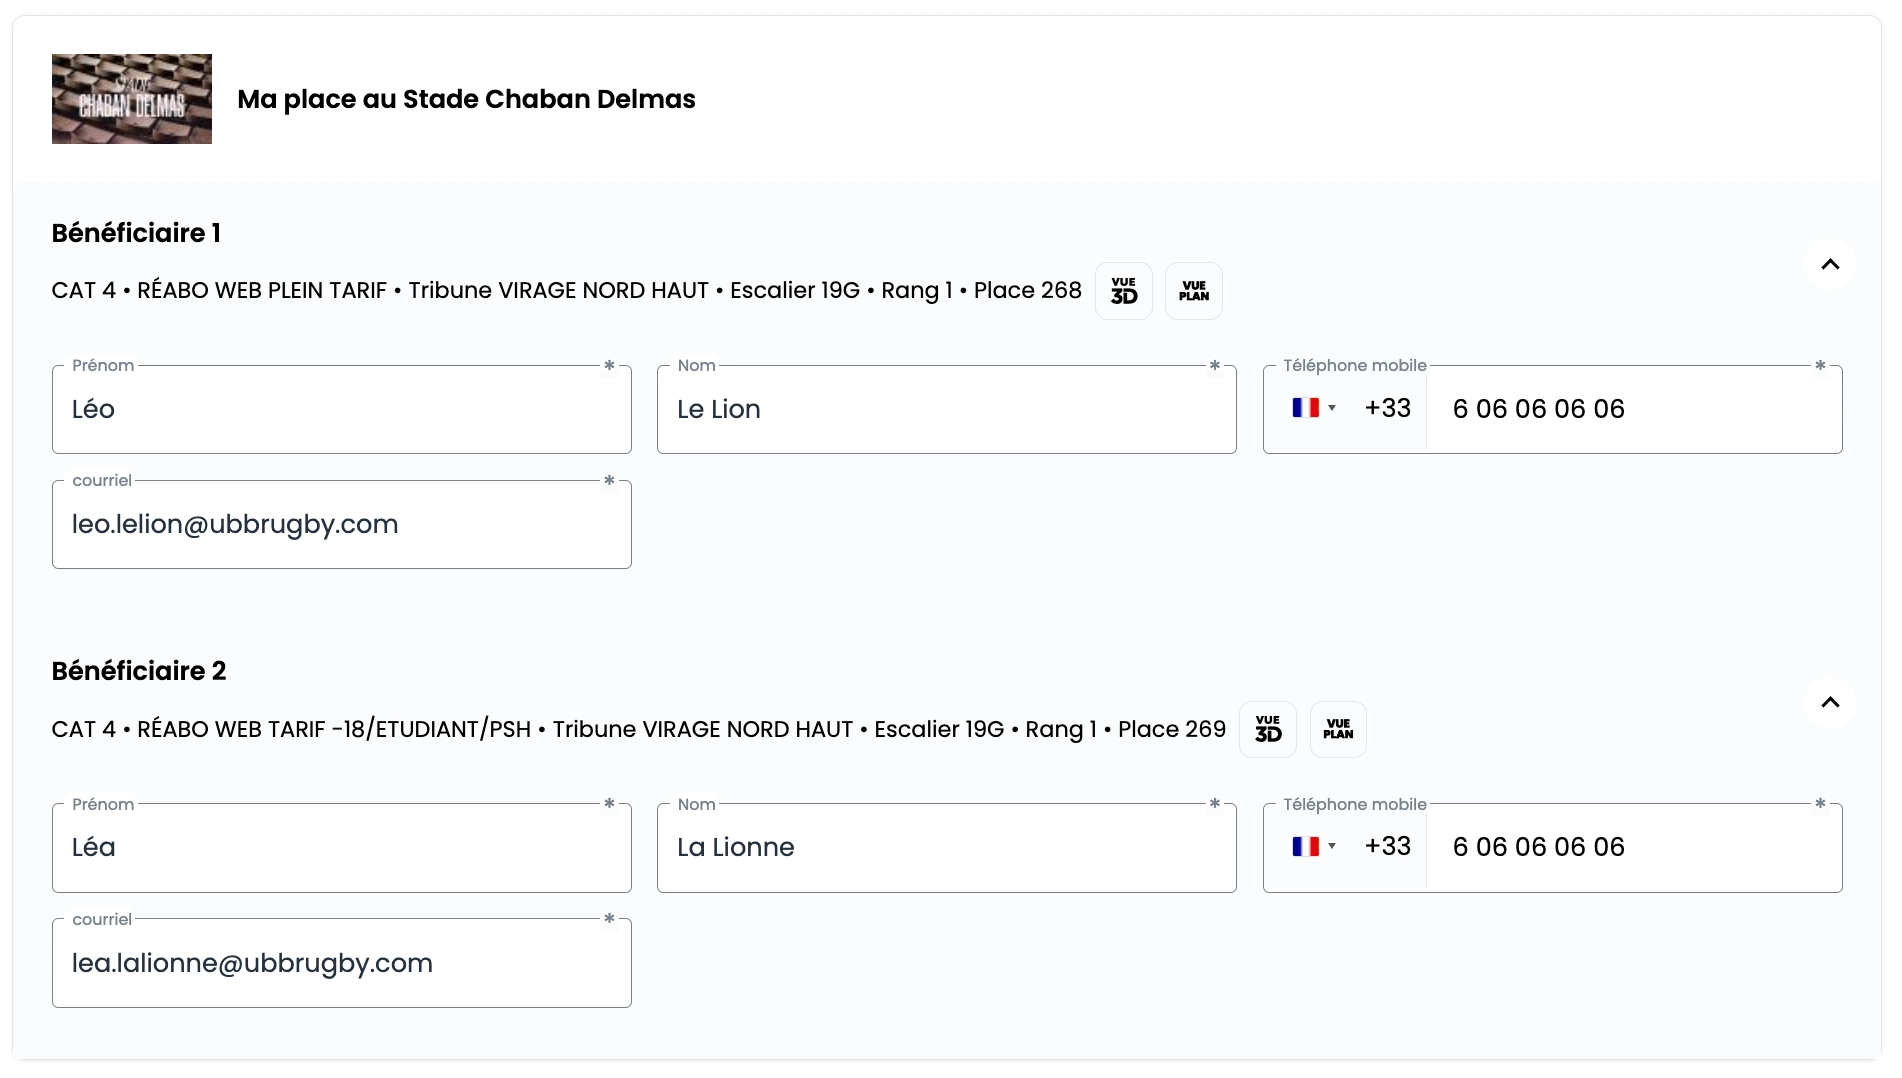Focus the Prénom field containing Léa
The height and width of the screenshot is (1078, 1902).
tap(342, 847)
